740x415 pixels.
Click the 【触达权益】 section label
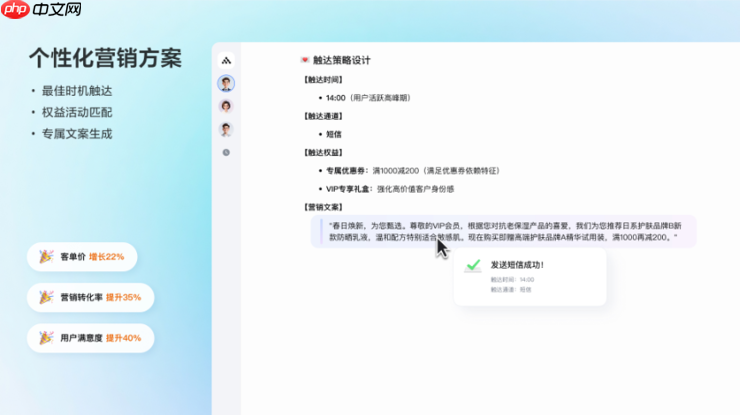[x=323, y=152]
